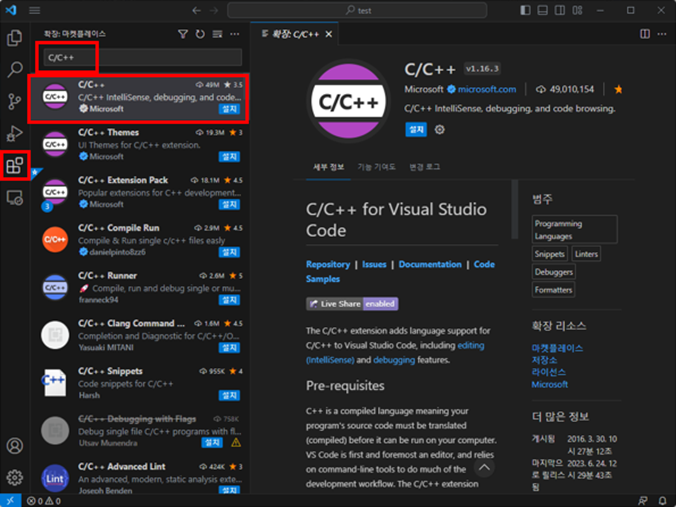Select the Linters category tag
676x507 pixels.
[x=586, y=254]
